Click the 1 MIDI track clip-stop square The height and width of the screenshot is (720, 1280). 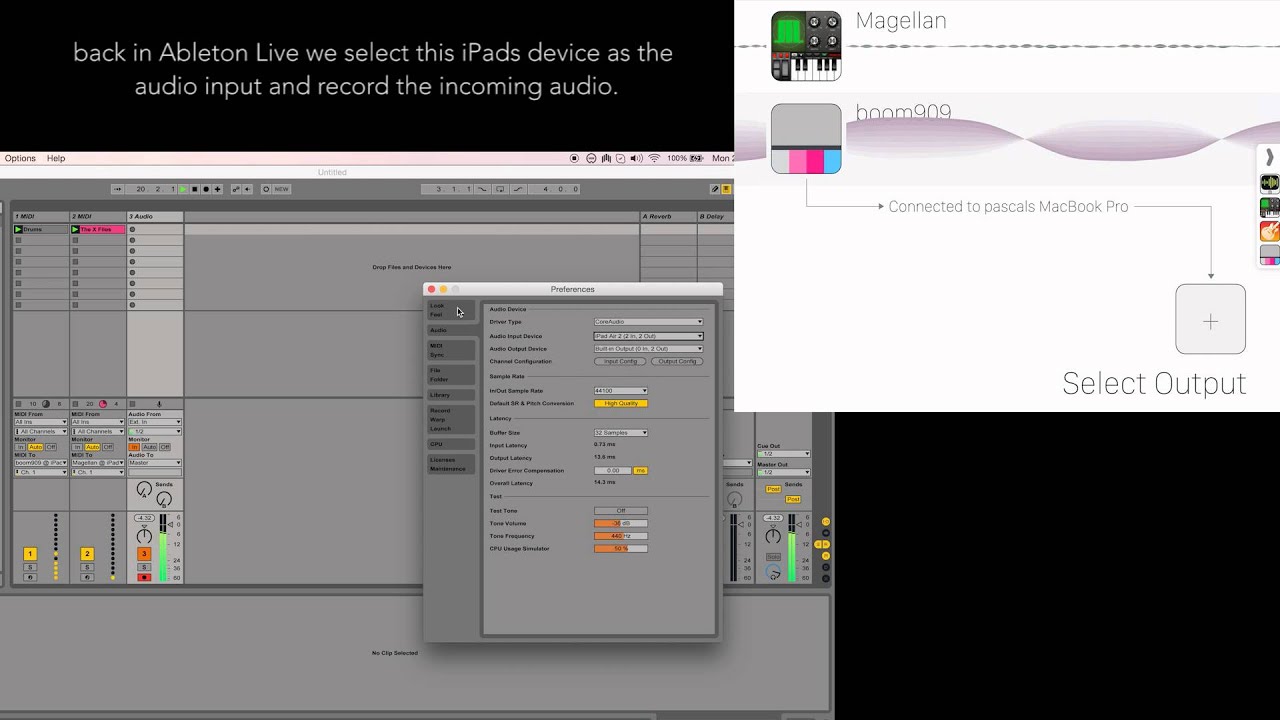coord(18,404)
